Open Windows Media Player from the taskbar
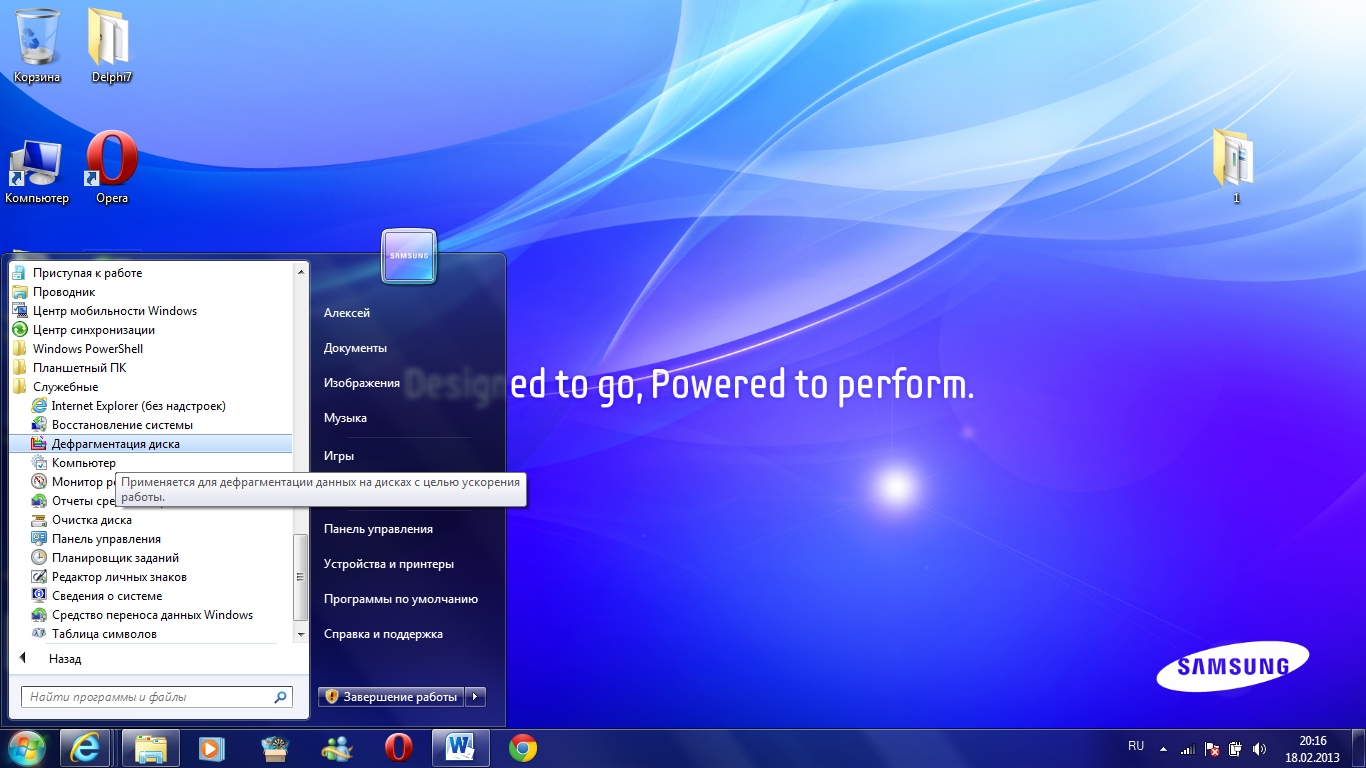Screen dimensions: 1366x768 coord(211,748)
